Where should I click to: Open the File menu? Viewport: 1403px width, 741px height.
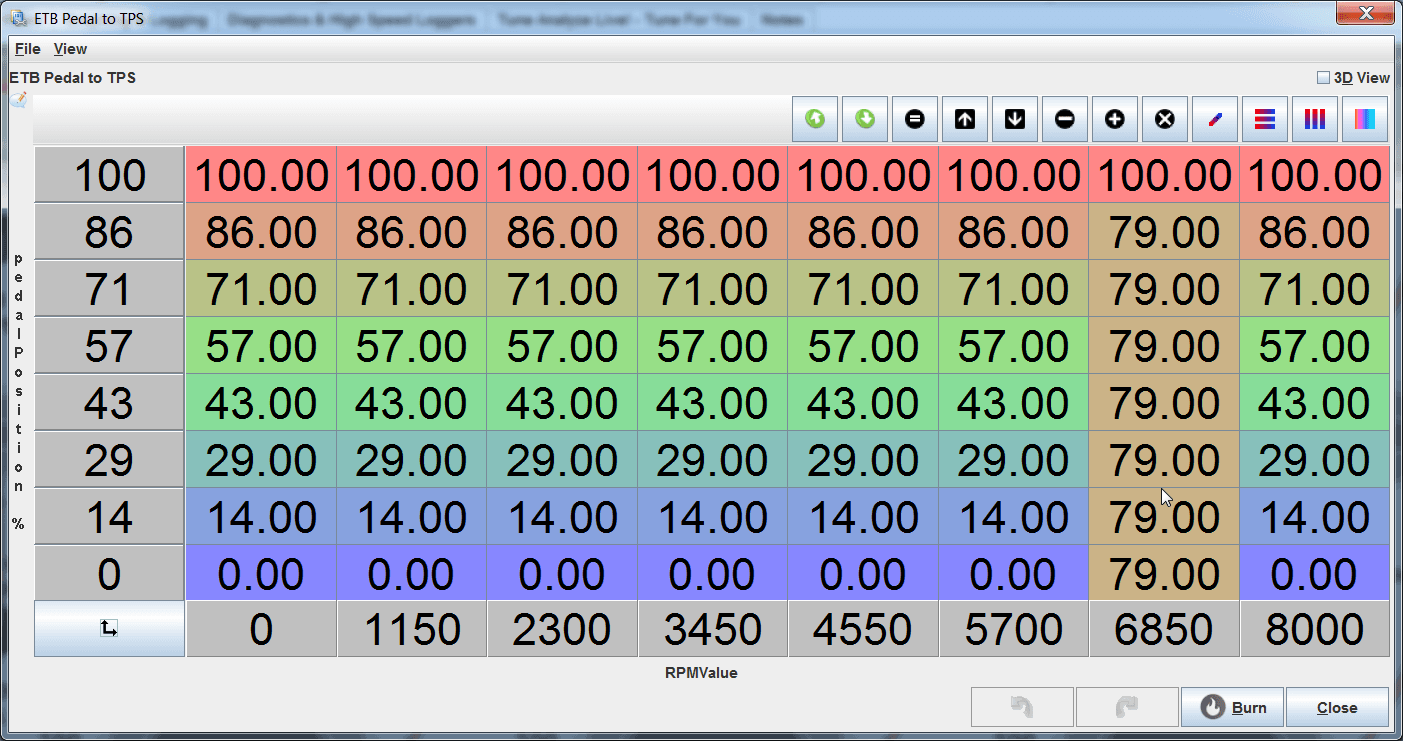28,48
